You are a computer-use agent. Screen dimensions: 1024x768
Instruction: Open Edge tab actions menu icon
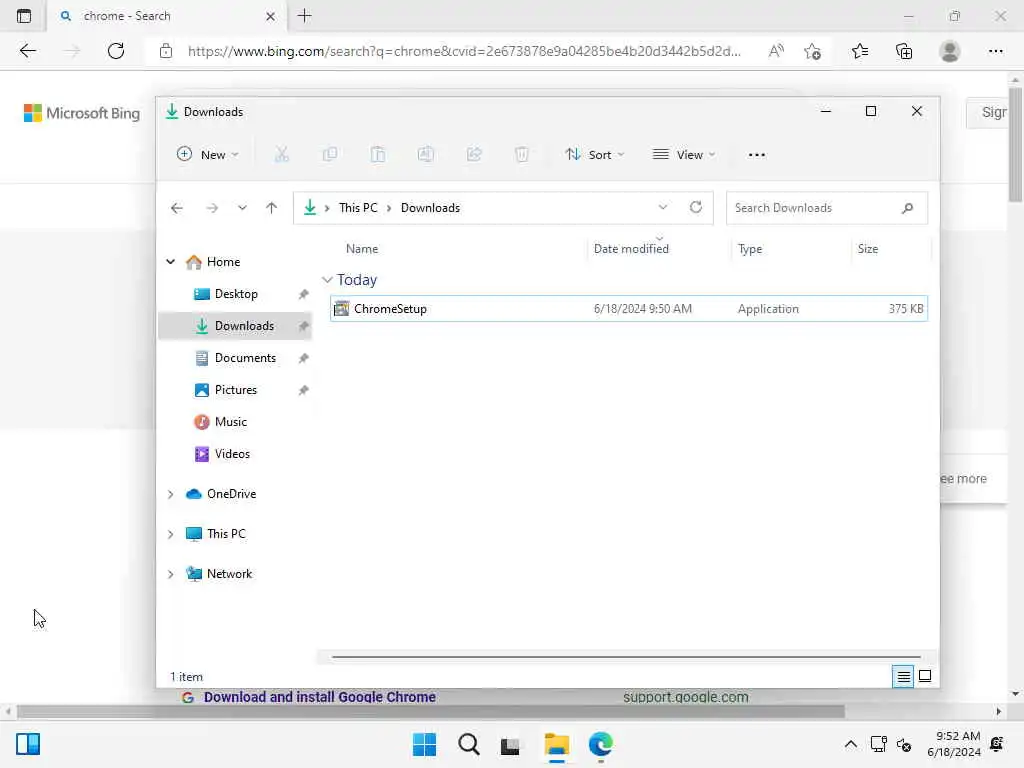[x=24, y=16]
